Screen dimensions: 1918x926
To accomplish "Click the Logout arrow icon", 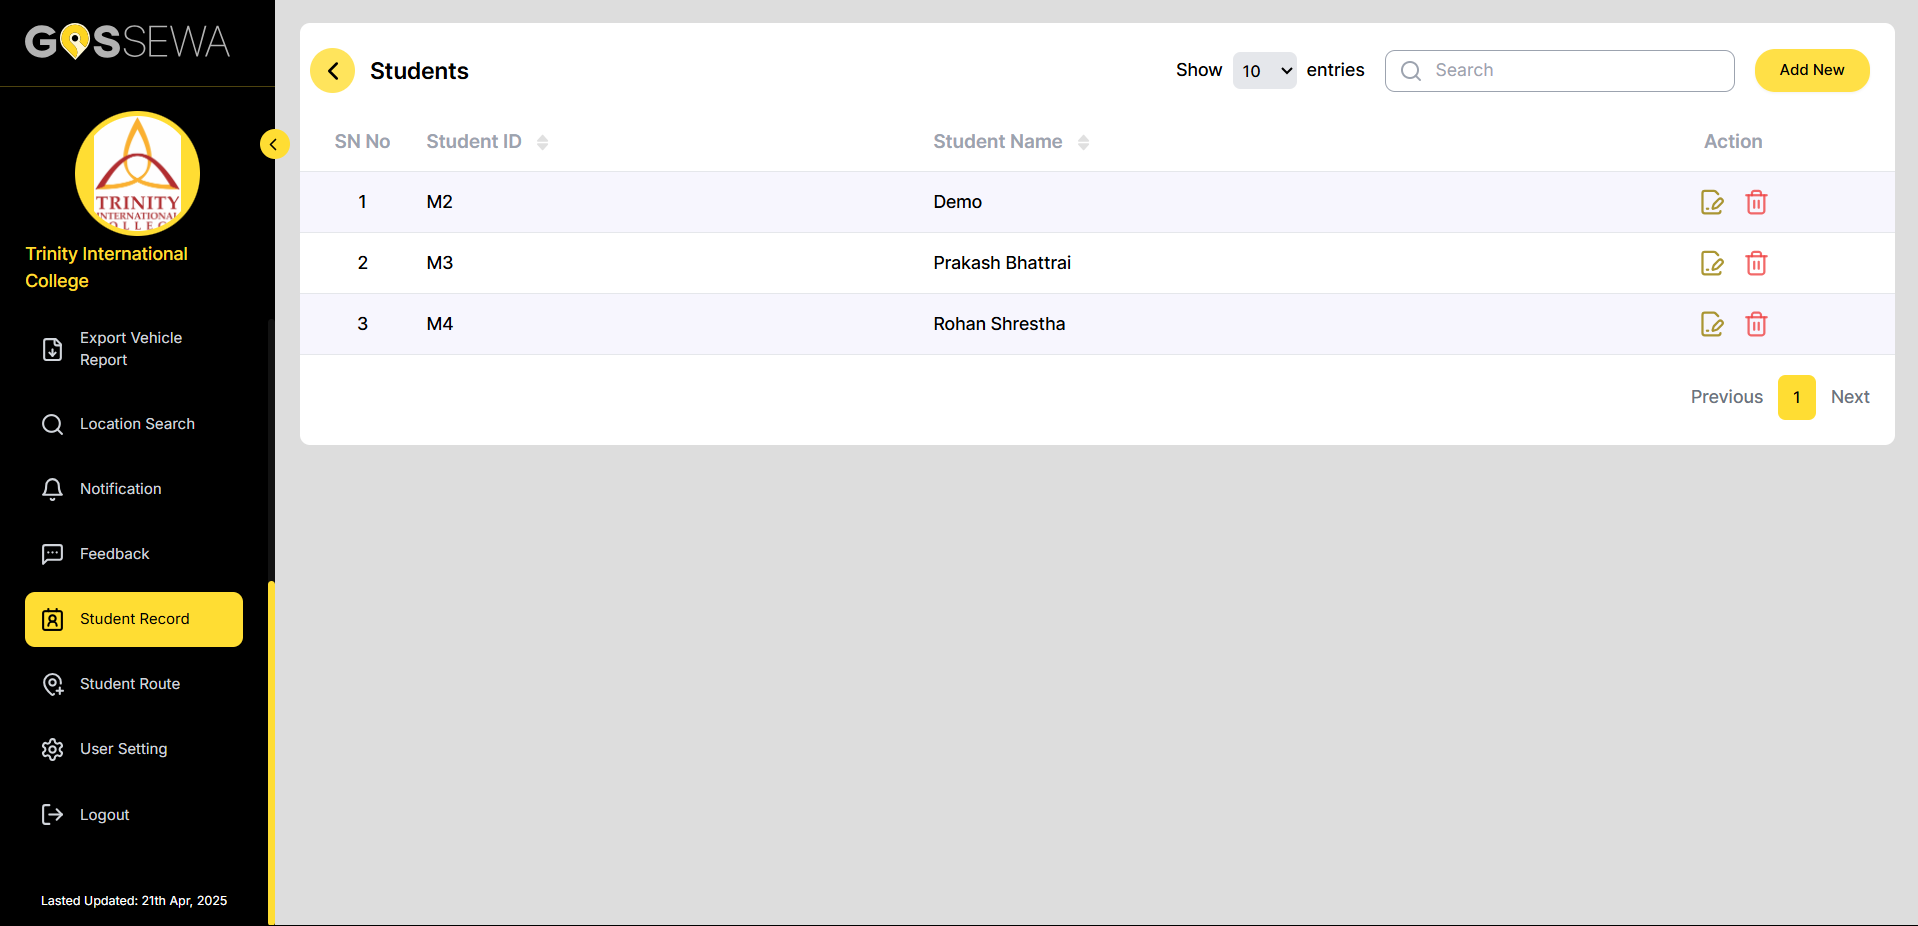I will pyautogui.click(x=53, y=815).
